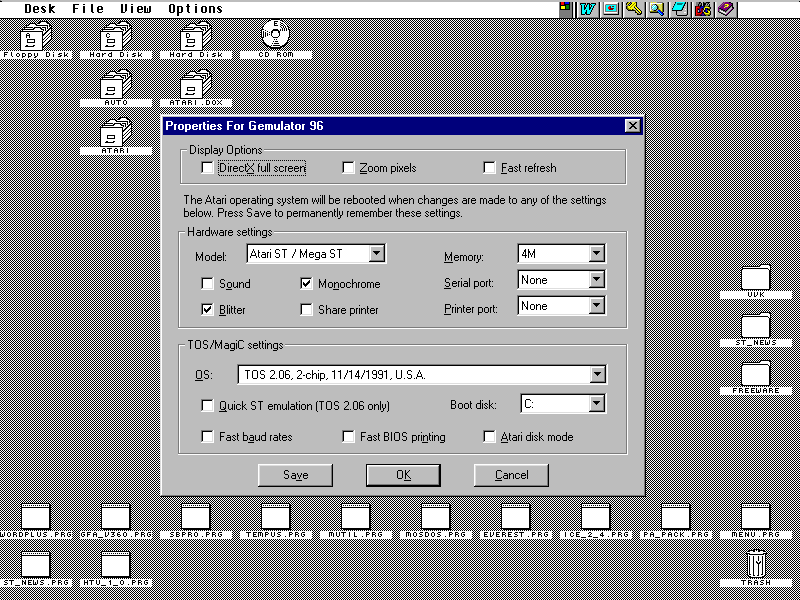Click the blue W toolbar icon
Viewport: 800px width, 600px height.
coord(587,9)
